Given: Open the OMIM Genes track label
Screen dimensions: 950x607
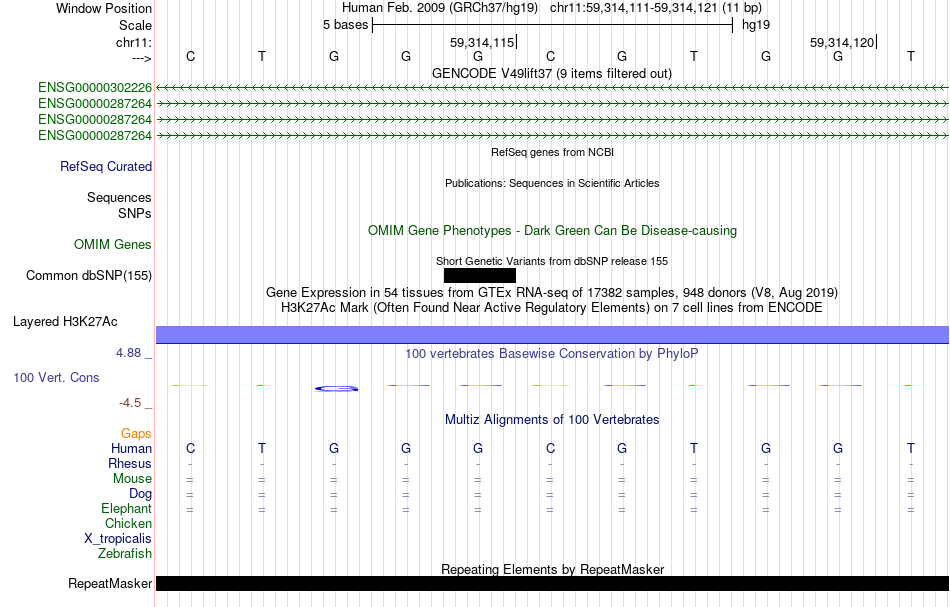Looking at the screenshot, I should [x=113, y=245].
